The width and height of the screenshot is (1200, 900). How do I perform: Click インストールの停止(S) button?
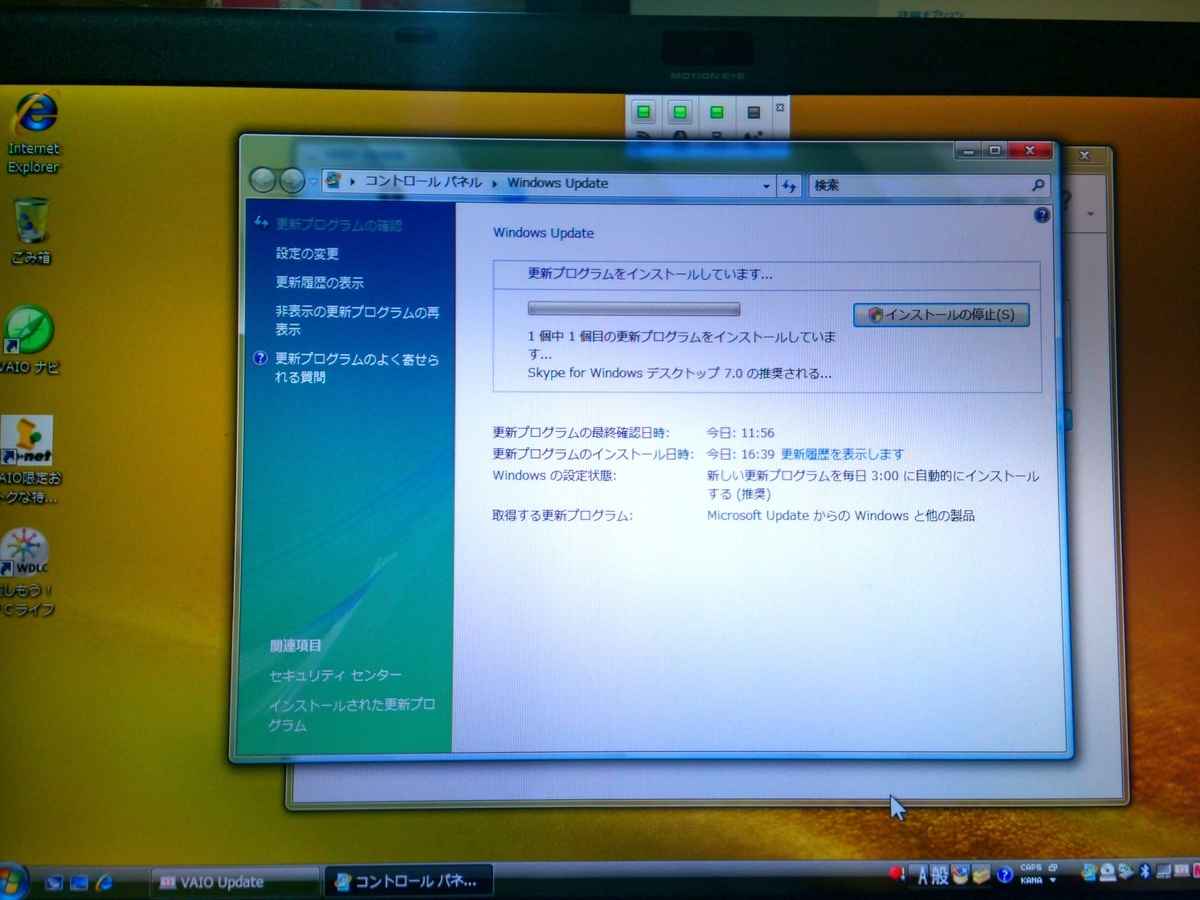pos(941,315)
